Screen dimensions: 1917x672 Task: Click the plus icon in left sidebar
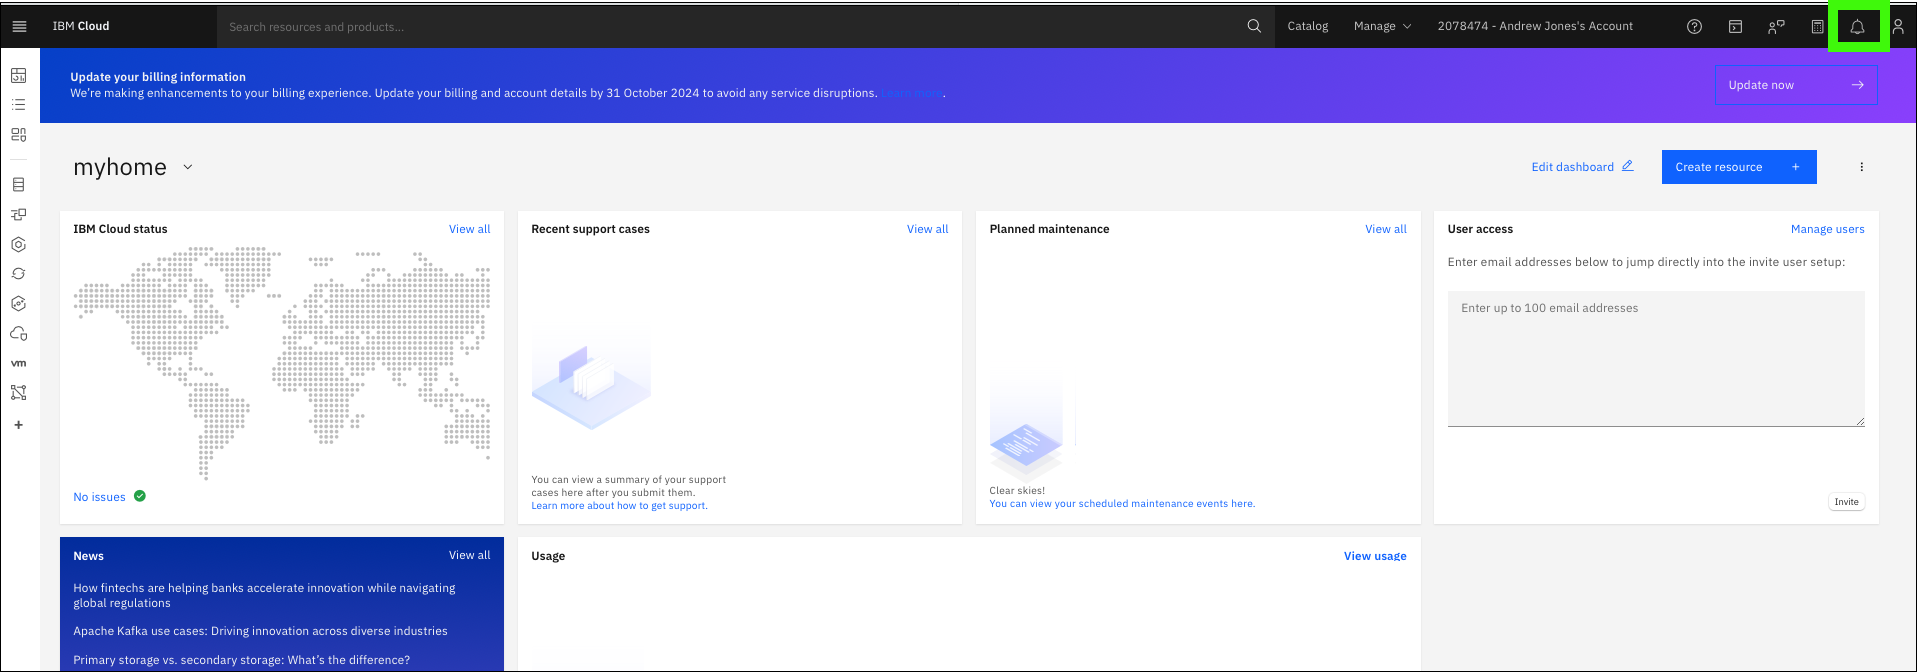(18, 425)
